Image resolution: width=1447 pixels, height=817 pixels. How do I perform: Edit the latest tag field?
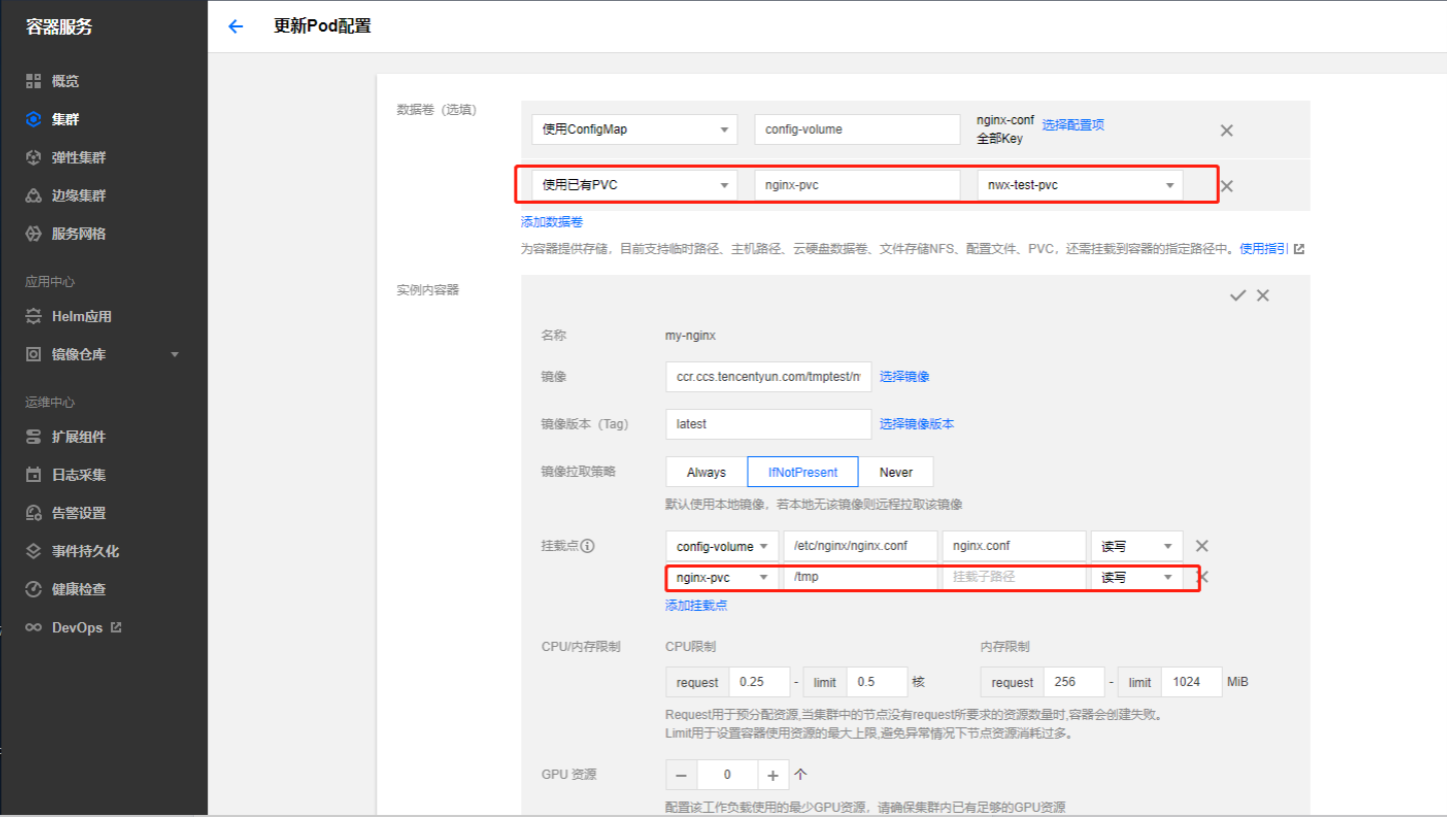768,424
